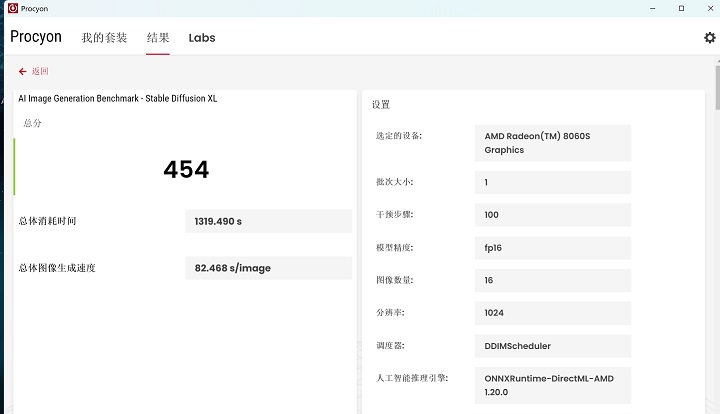Click the 总体消耗时间 label
The image size is (720, 414).
click(x=47, y=221)
